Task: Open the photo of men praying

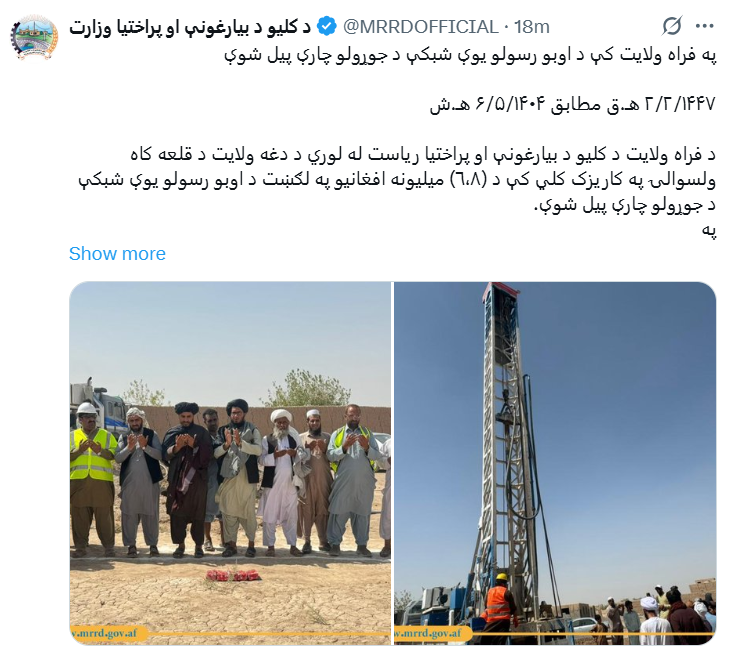Action: click(230, 463)
